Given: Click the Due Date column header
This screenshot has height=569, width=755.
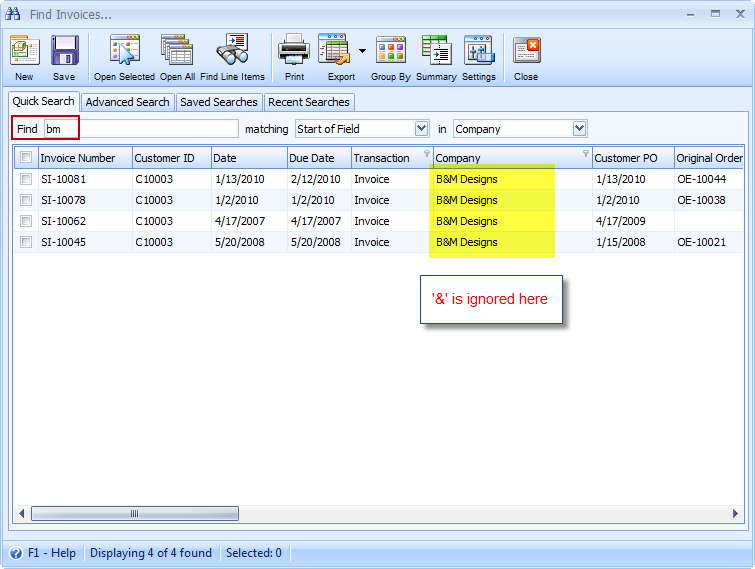Looking at the screenshot, I should 312,158.
